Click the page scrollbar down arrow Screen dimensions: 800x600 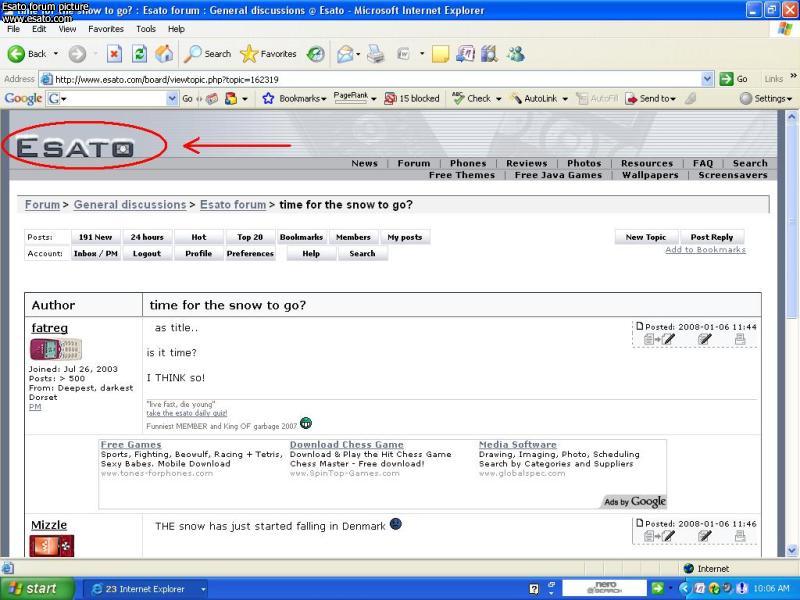point(792,551)
